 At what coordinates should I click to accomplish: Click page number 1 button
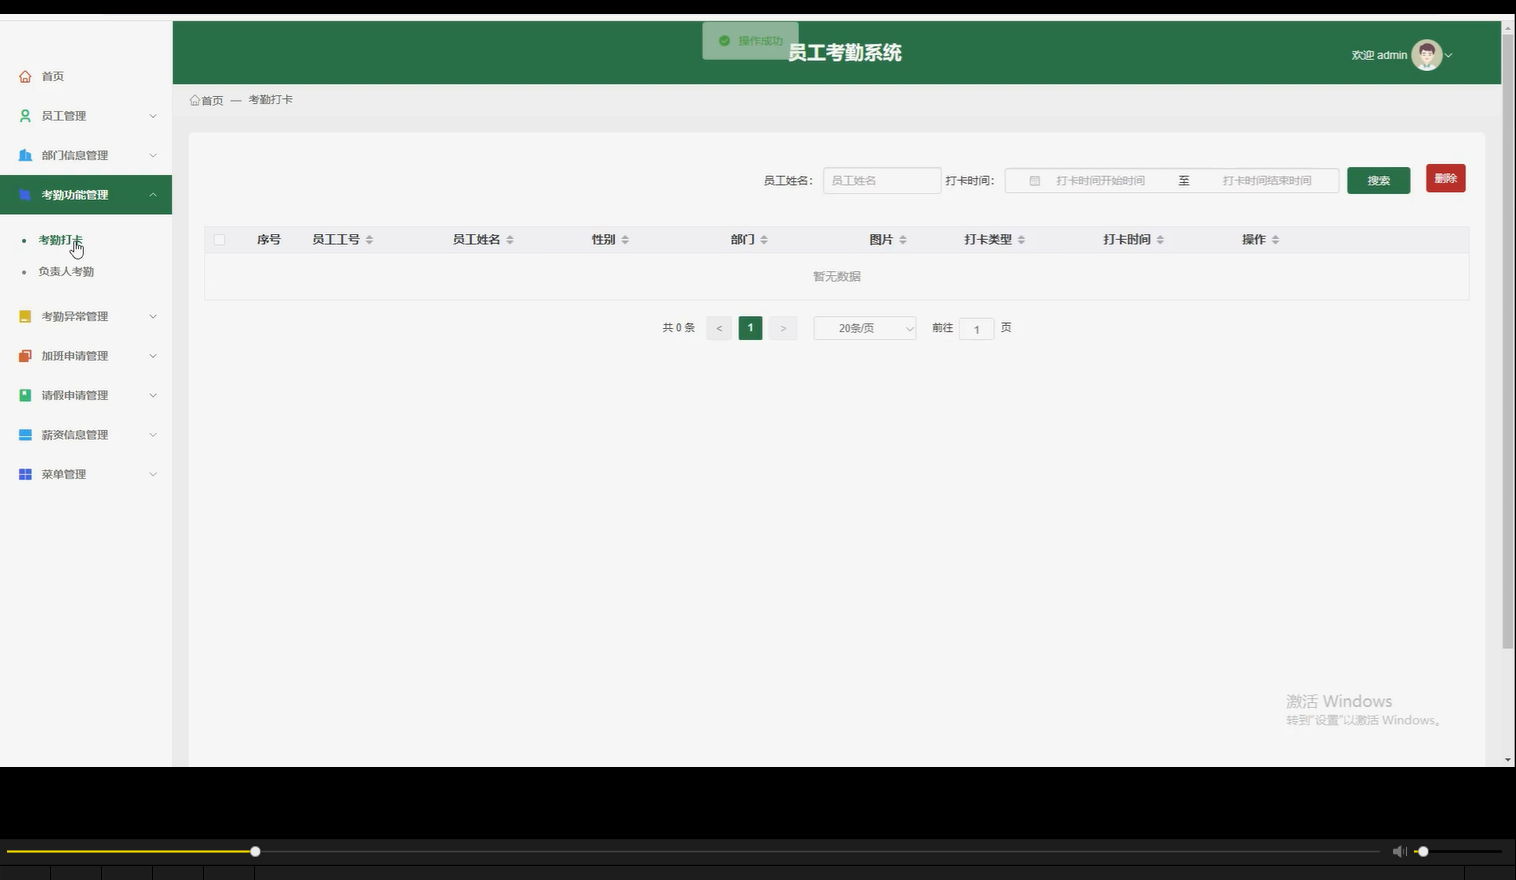tap(751, 328)
